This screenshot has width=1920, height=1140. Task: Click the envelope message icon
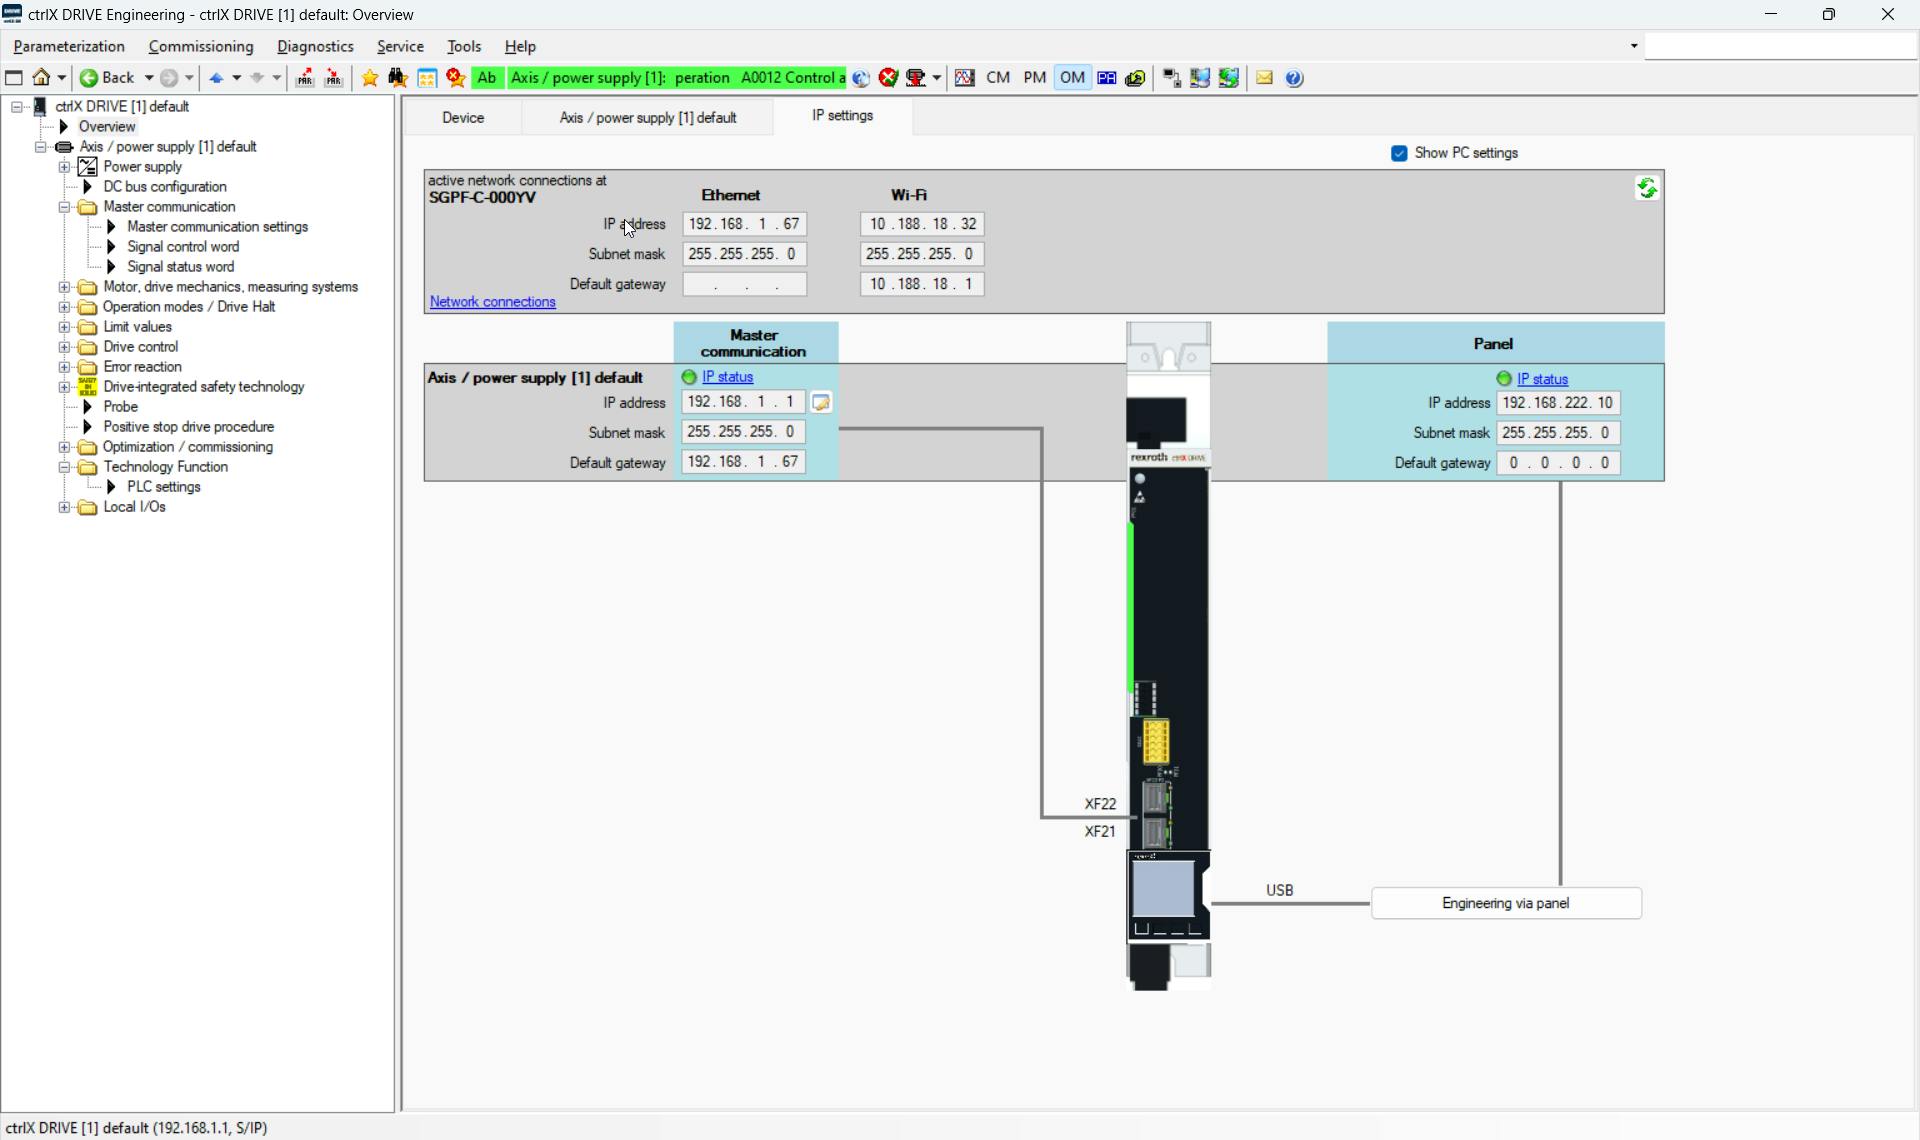[x=1264, y=78]
